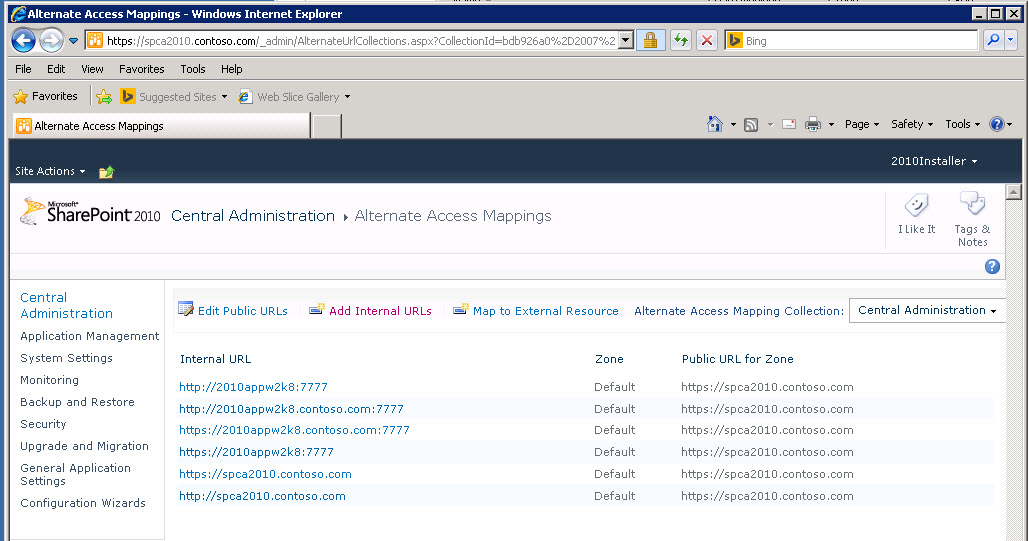Screen dimensions: 1028x541
Task: Select the Alternate Access Mappings tab
Action: [161, 126]
